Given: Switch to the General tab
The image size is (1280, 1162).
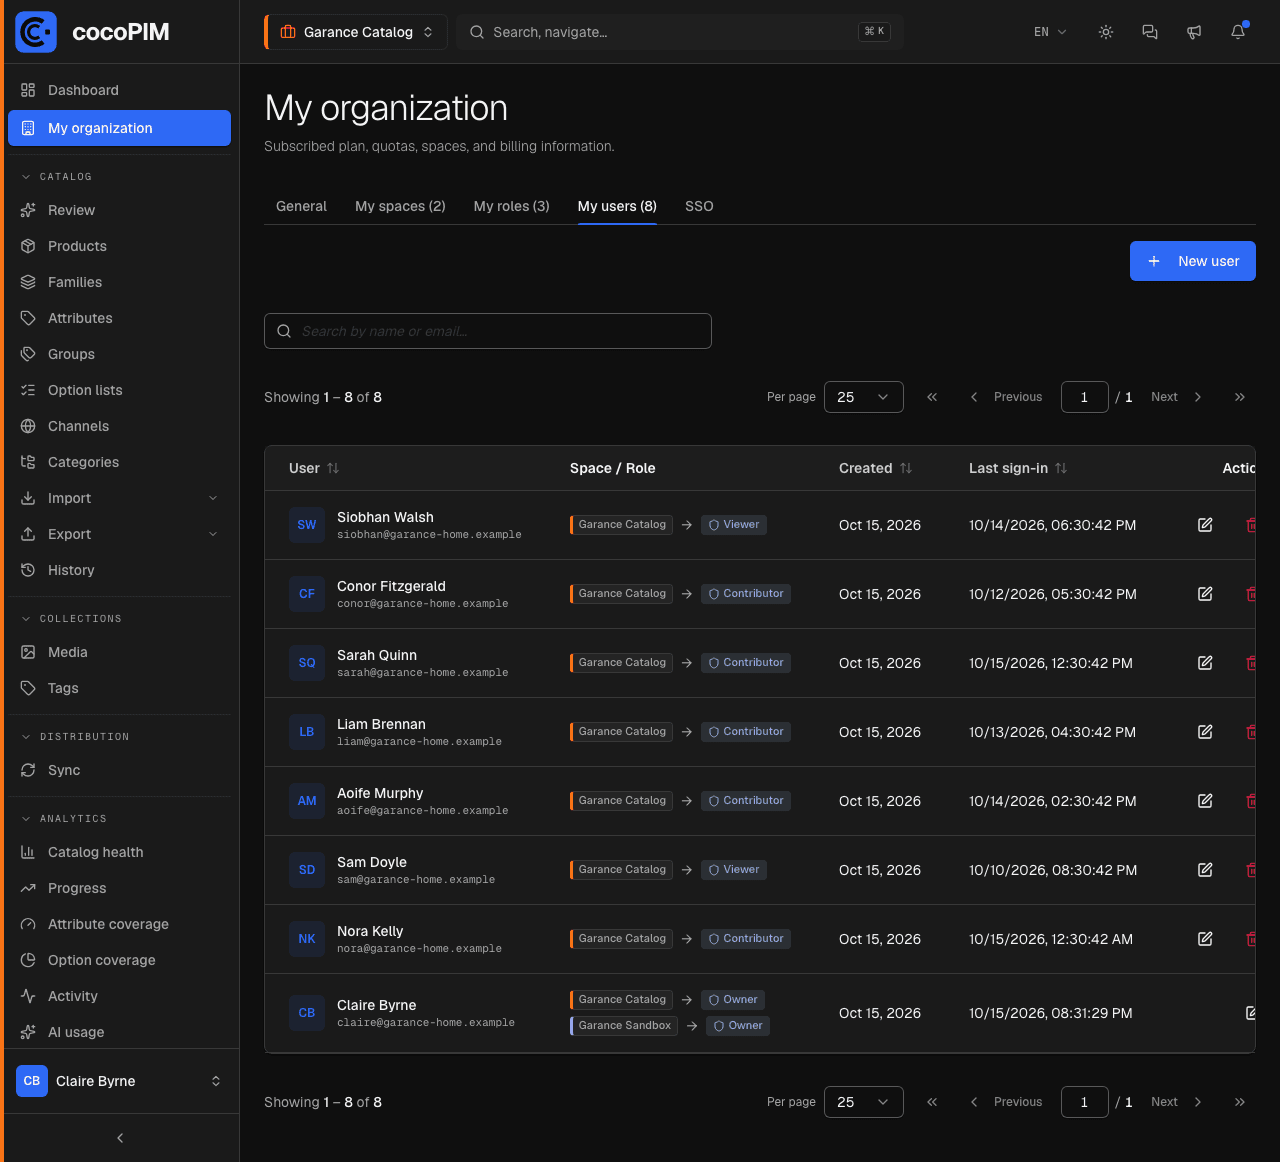Looking at the screenshot, I should [x=301, y=206].
